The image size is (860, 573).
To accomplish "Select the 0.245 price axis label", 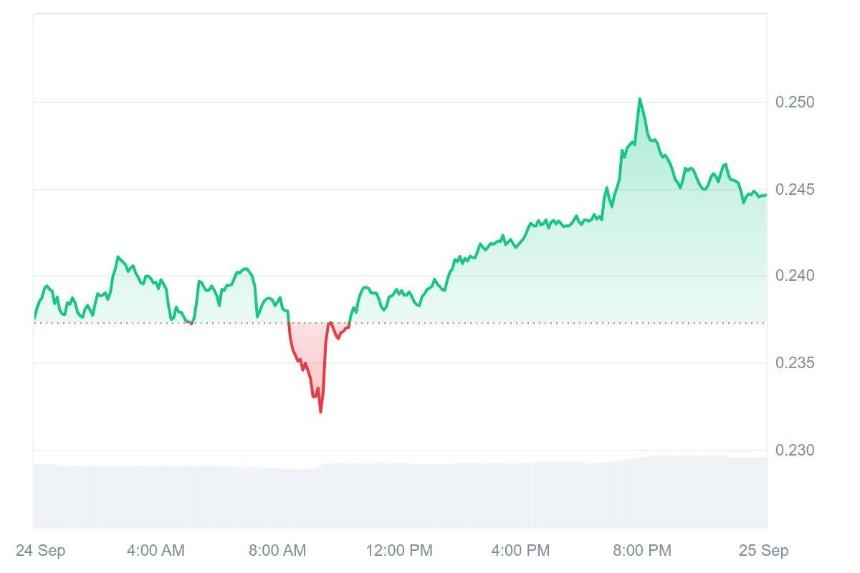I will tap(795, 189).
